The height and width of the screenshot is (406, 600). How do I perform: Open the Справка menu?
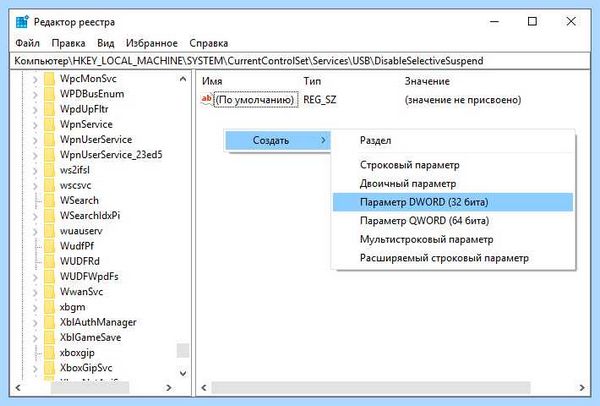pos(209,43)
